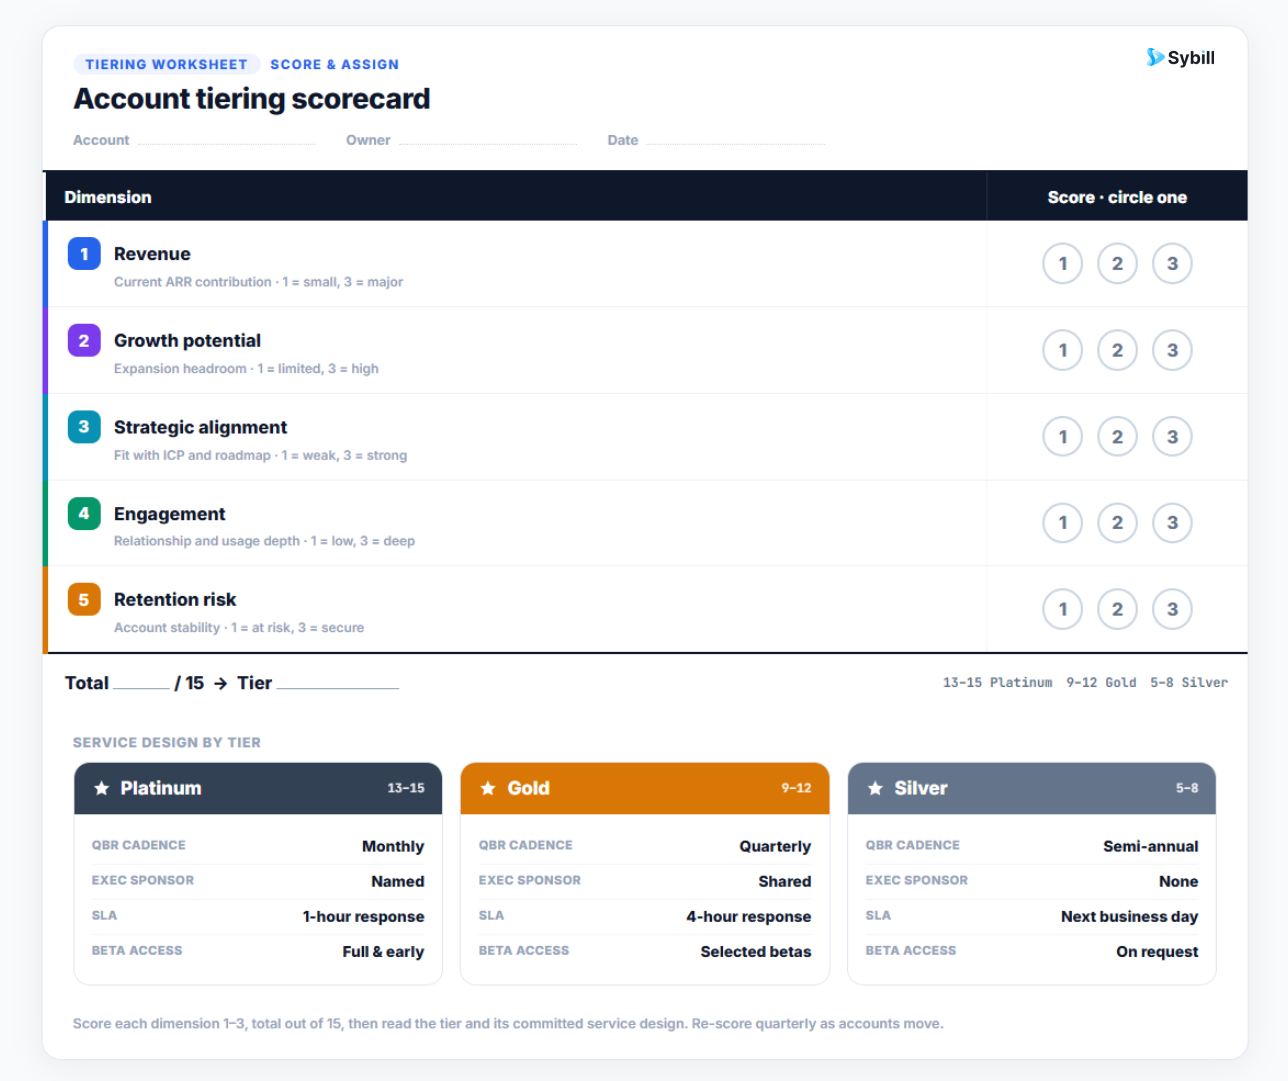Viewport: 1288px width, 1081px height.
Task: Click the Platinum beta access value Full & early
Action: [383, 951]
